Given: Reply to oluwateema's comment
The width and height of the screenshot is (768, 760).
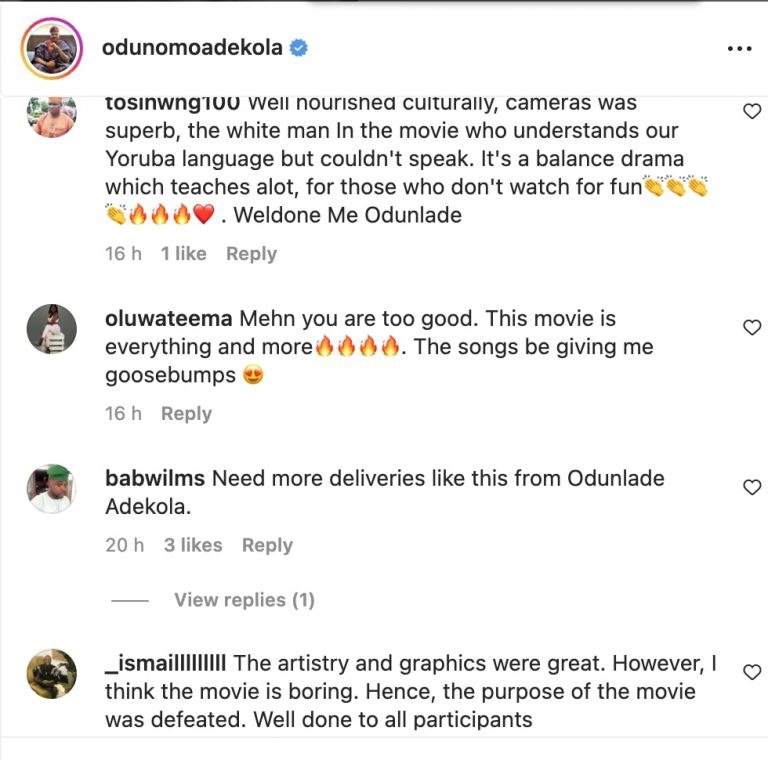Looking at the screenshot, I should tap(186, 414).
